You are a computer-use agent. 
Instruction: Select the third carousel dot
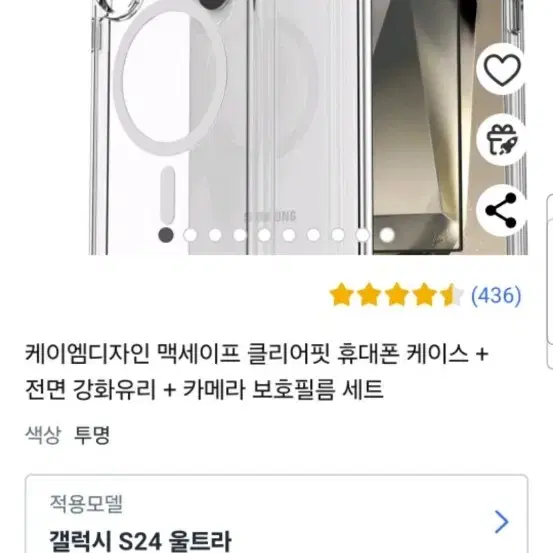point(215,235)
